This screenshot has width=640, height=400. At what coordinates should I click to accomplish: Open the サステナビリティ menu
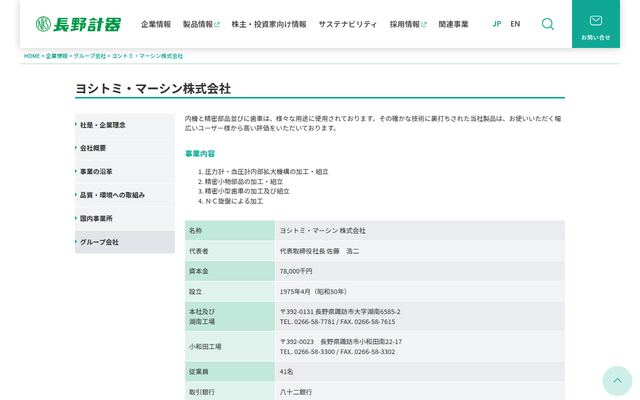click(x=348, y=24)
